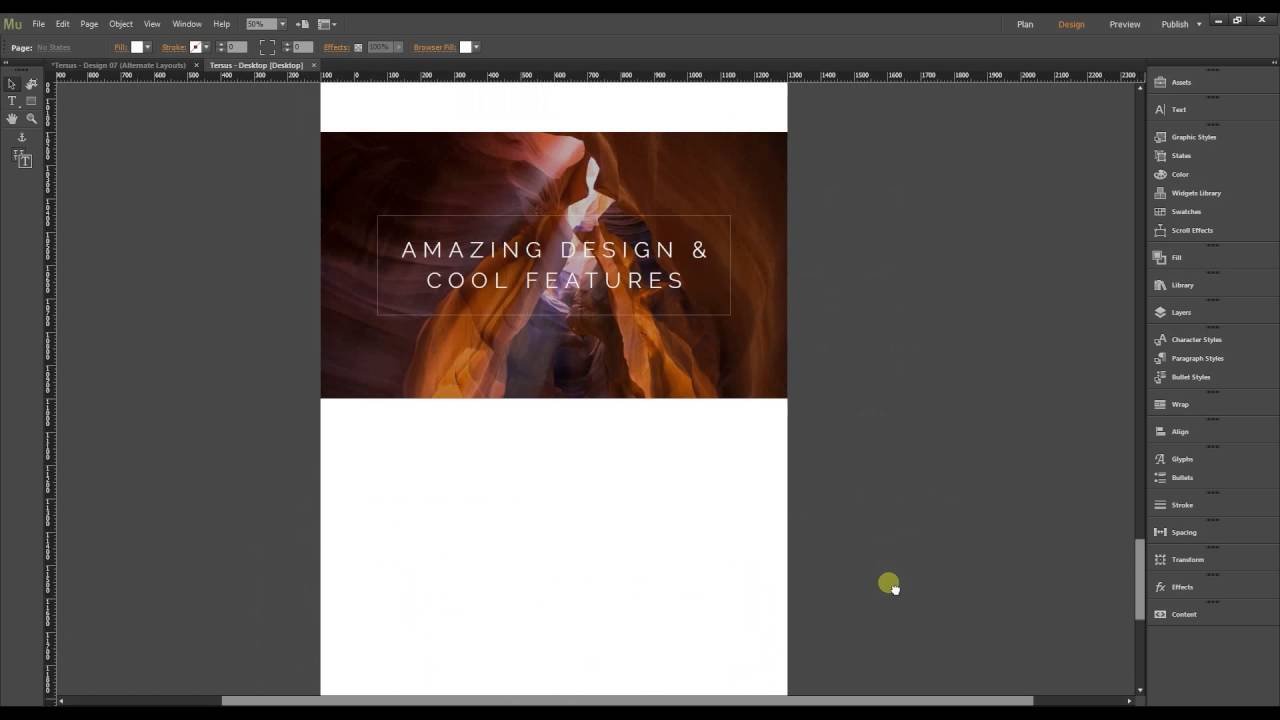Open the Help menu
Screen dimensions: 1280x720
coord(222,24)
